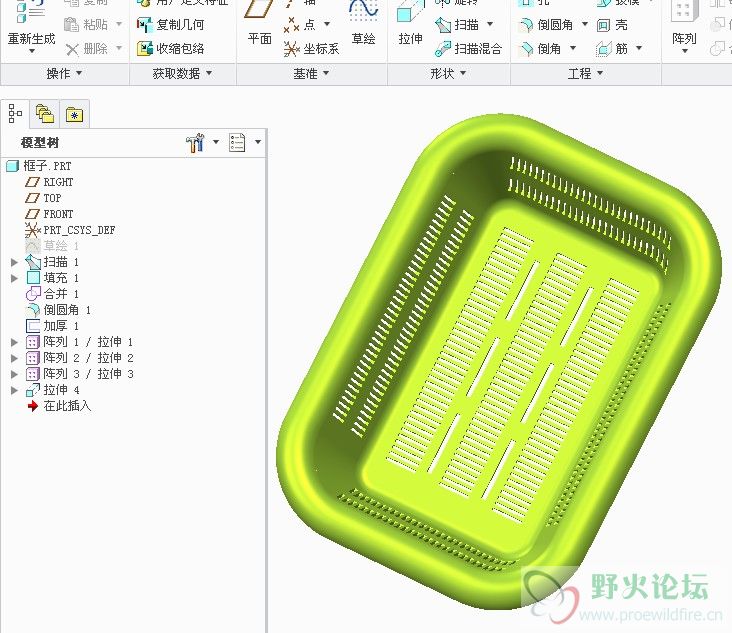732x633 pixels.
Task: Open the favorites tab
Action: pos(74,113)
